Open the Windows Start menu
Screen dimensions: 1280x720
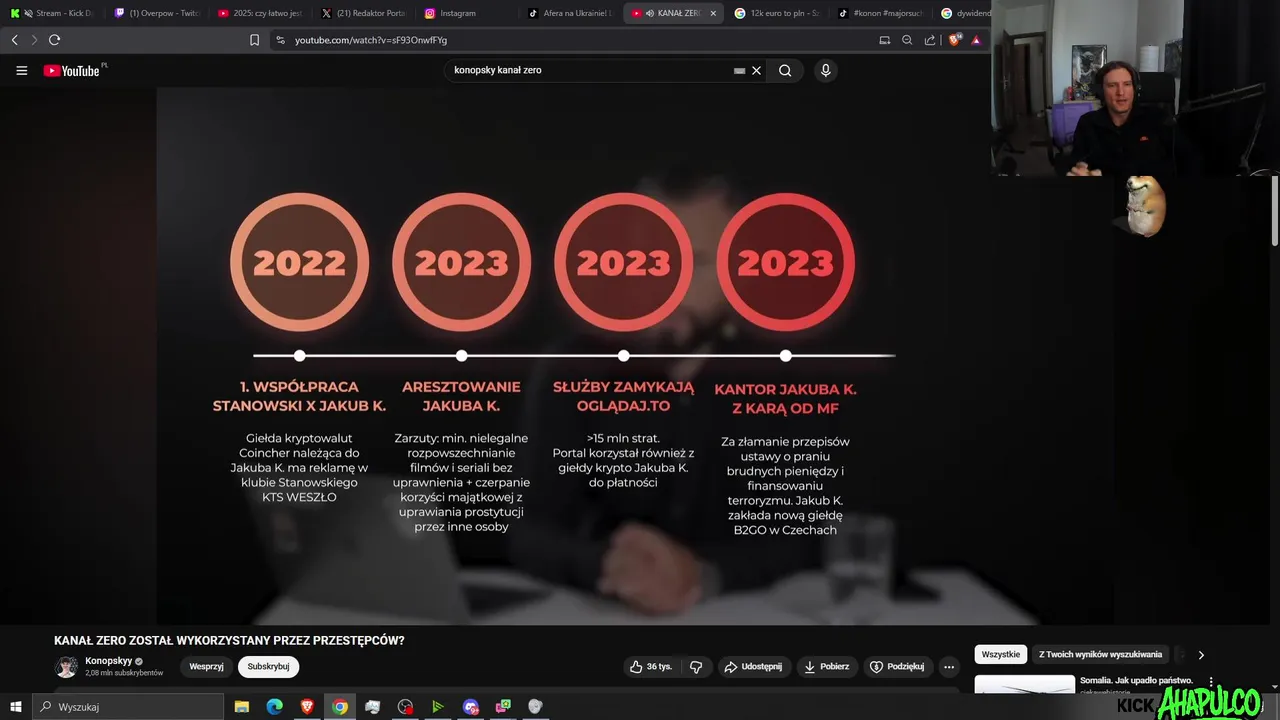click(x=15, y=707)
